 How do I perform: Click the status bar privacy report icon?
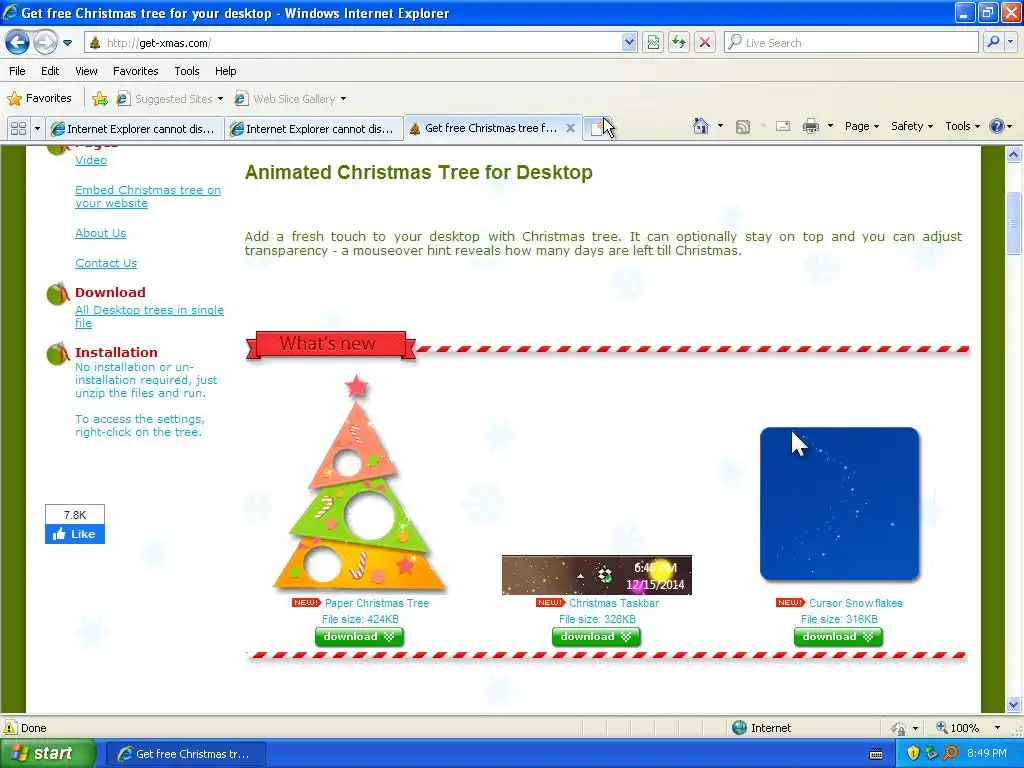(899, 728)
